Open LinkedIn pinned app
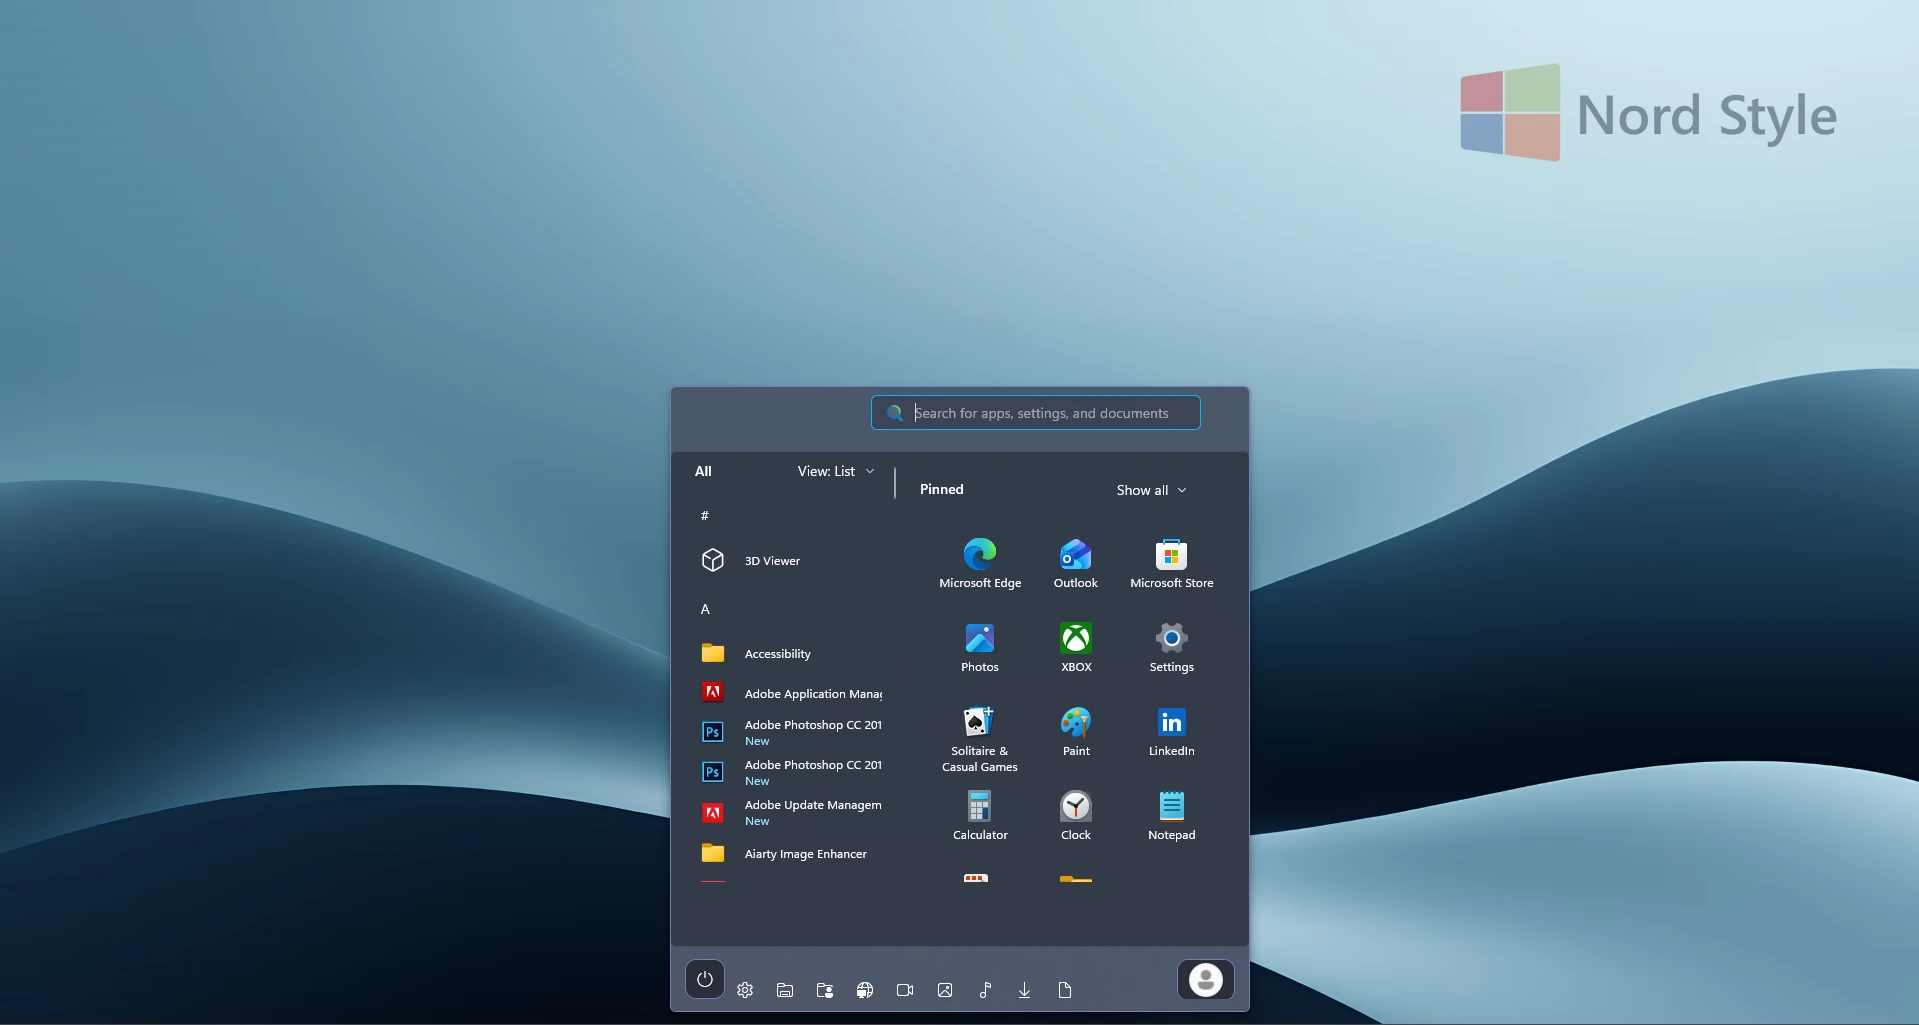1919x1025 pixels. click(1172, 732)
